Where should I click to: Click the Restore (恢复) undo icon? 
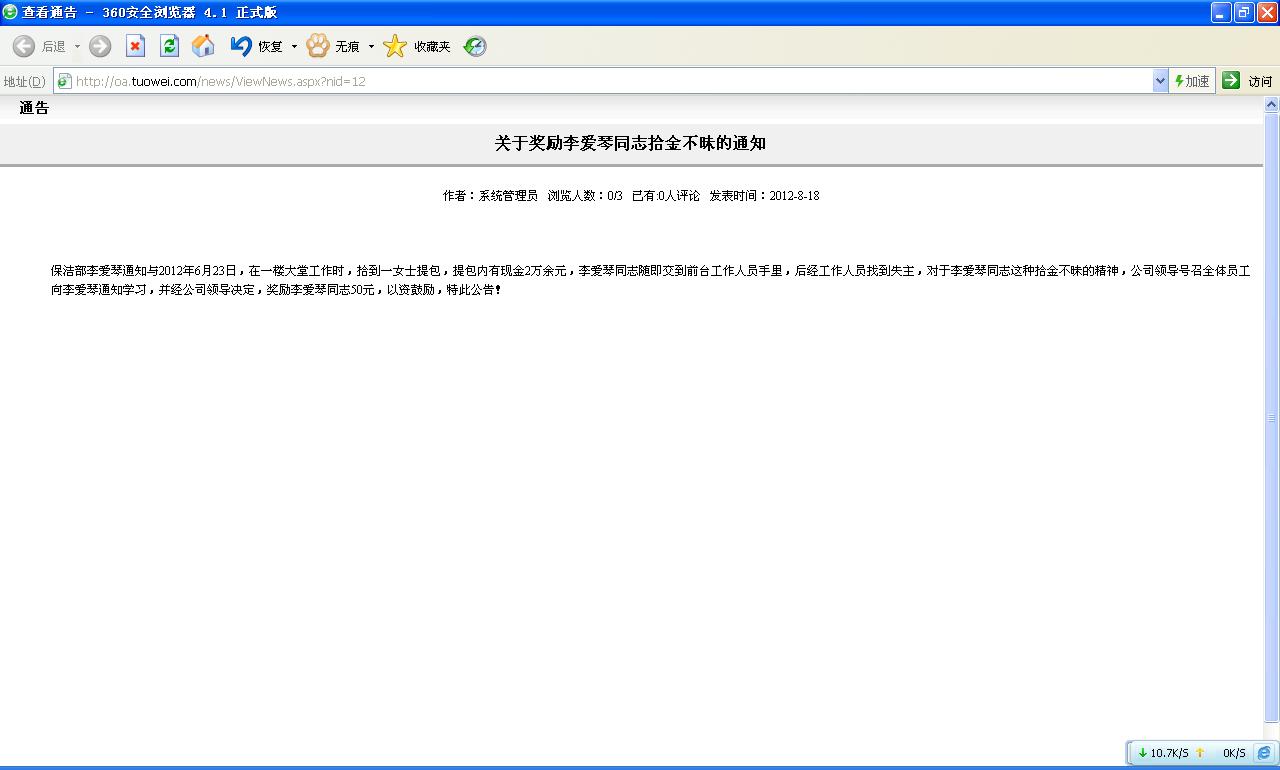point(241,46)
